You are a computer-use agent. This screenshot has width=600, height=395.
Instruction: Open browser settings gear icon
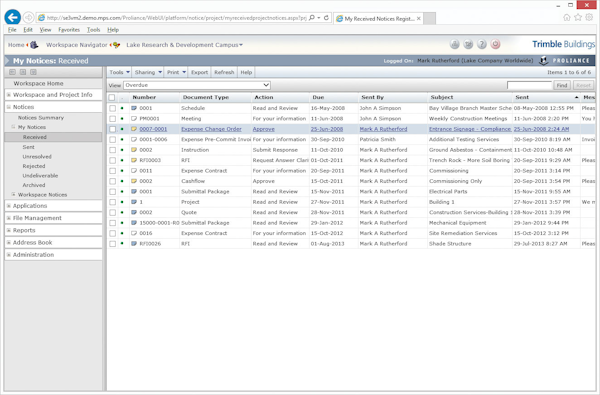click(x=589, y=17)
